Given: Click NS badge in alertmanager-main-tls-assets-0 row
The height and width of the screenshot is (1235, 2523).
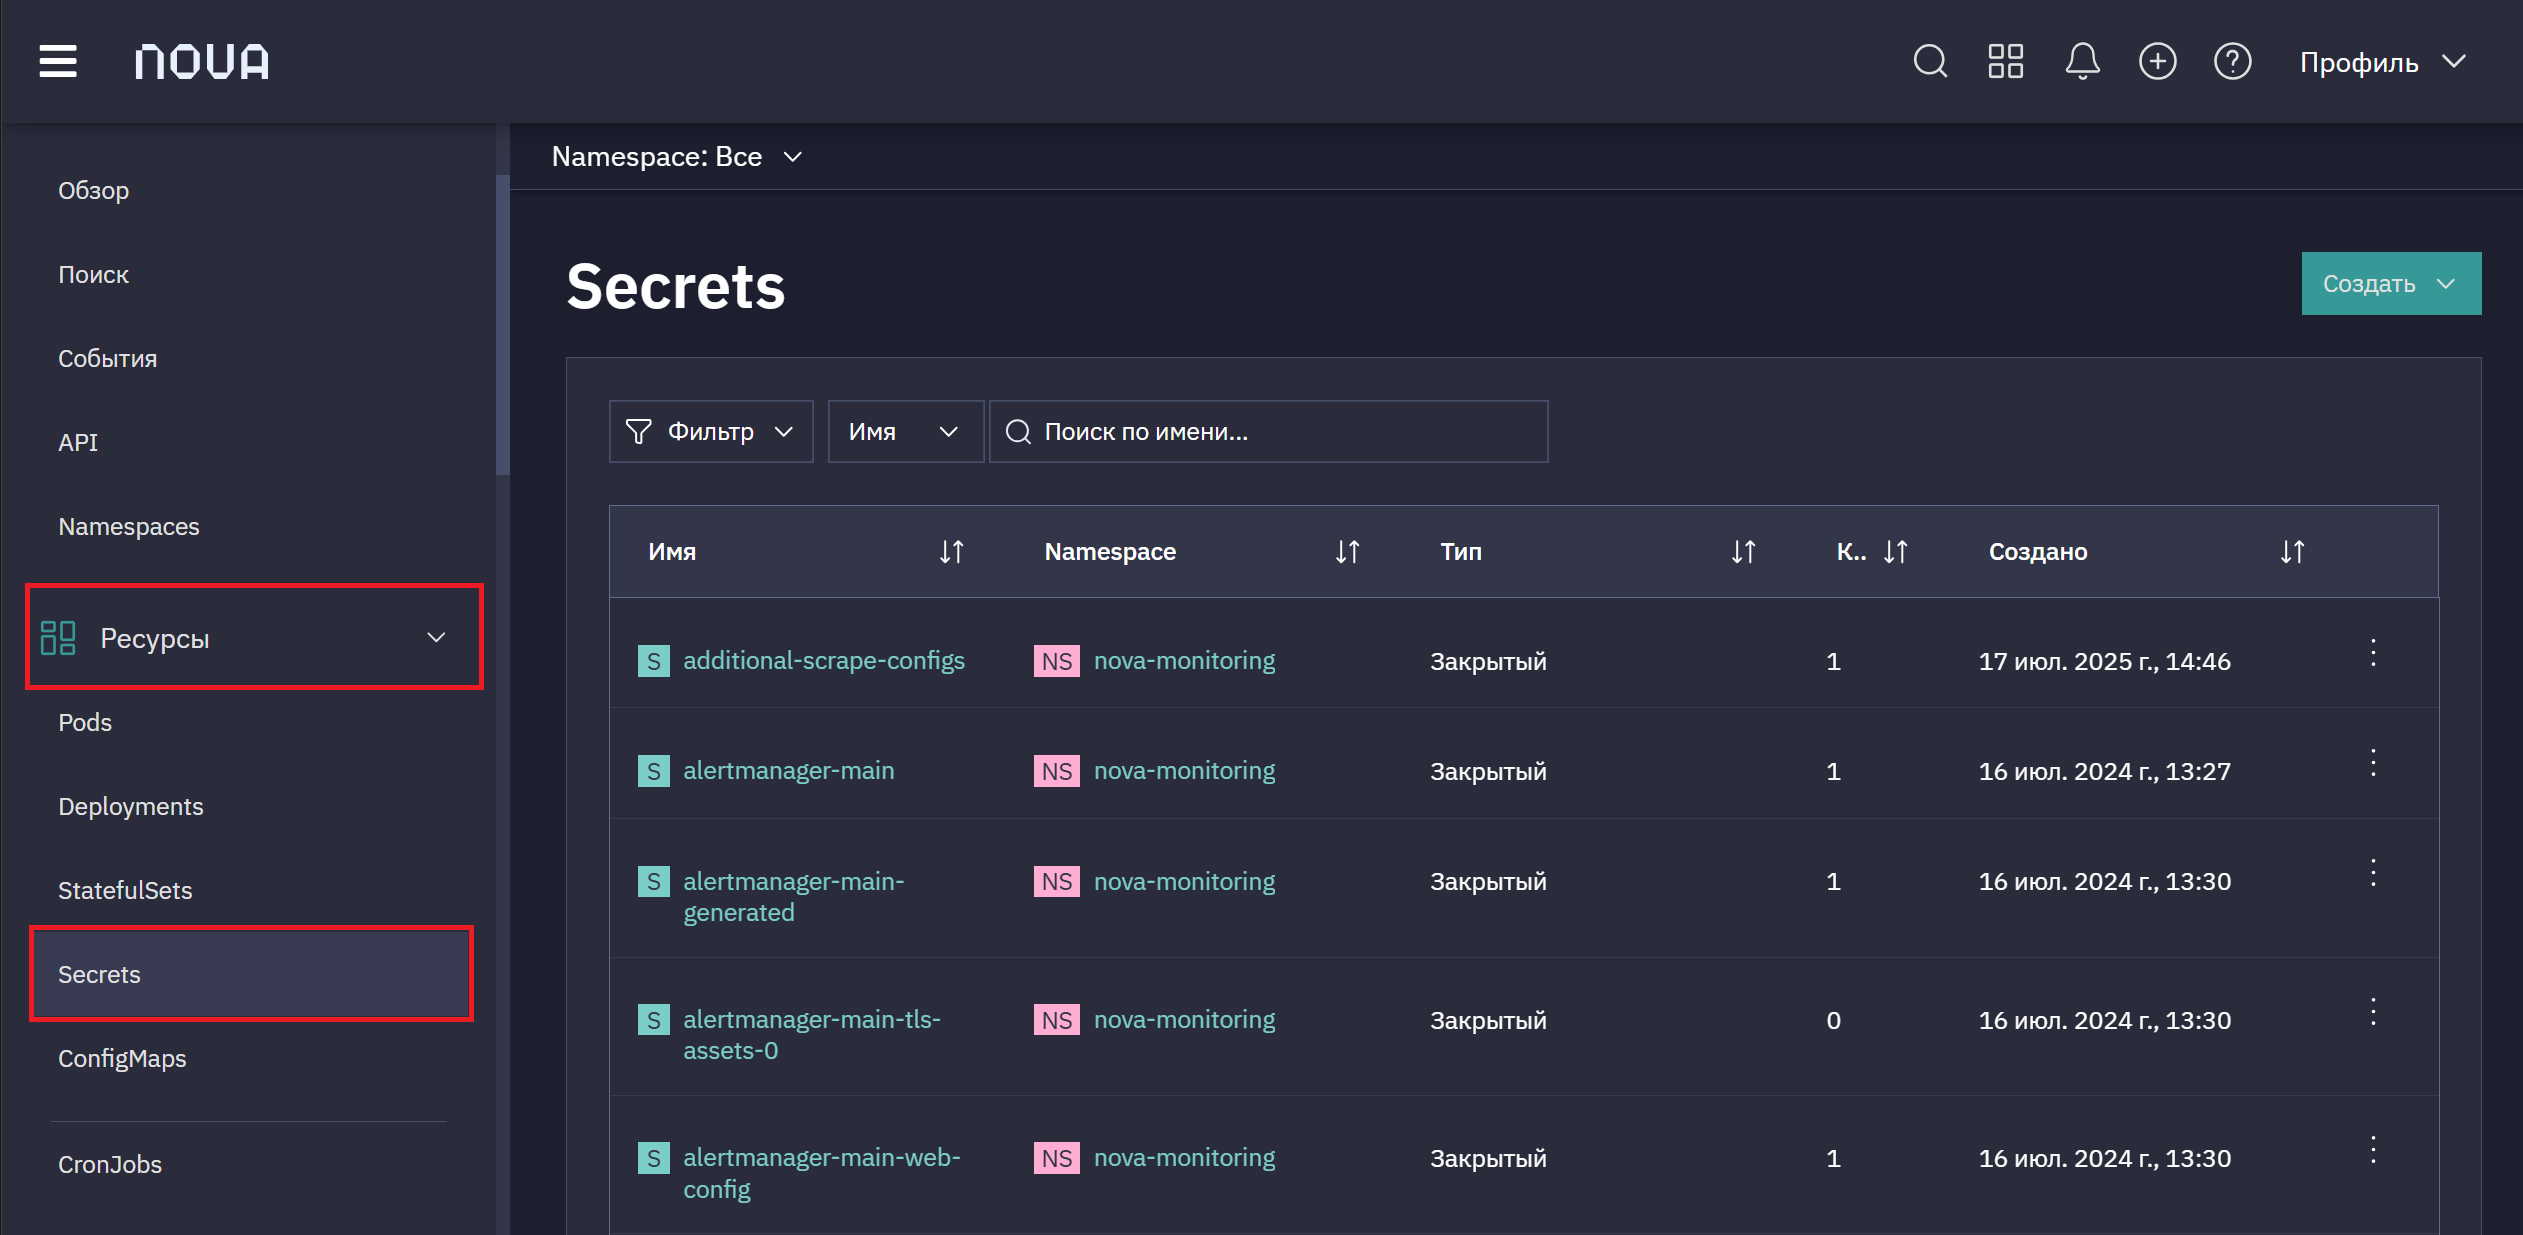Looking at the screenshot, I should [x=1057, y=1019].
